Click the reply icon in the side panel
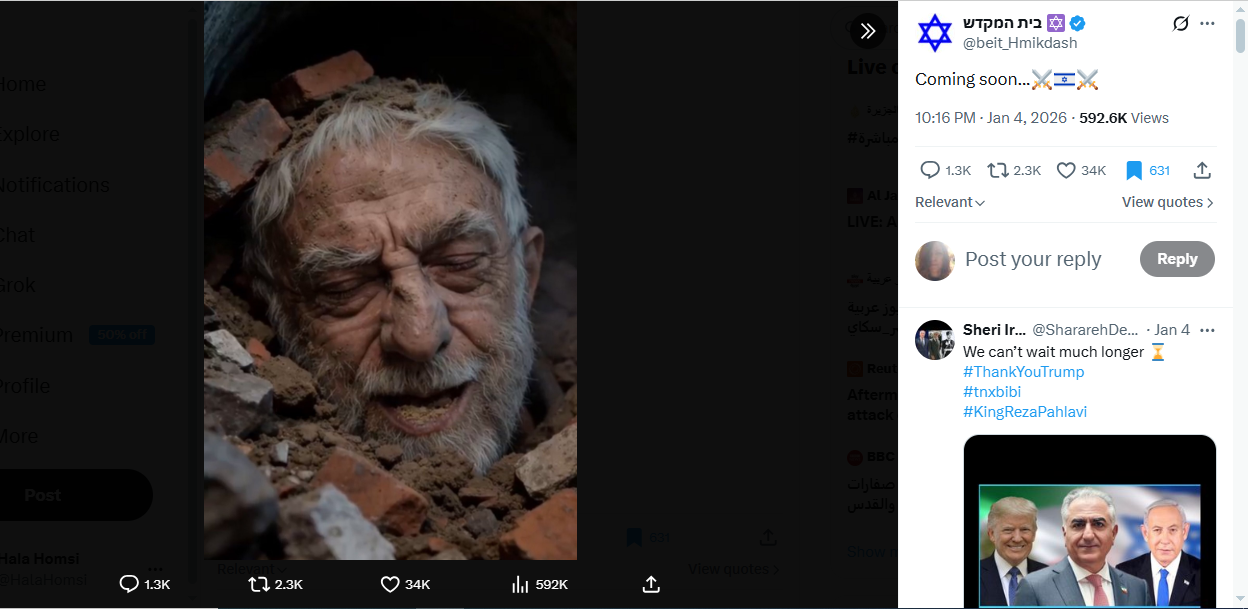This screenshot has height=609, width=1248. point(930,170)
